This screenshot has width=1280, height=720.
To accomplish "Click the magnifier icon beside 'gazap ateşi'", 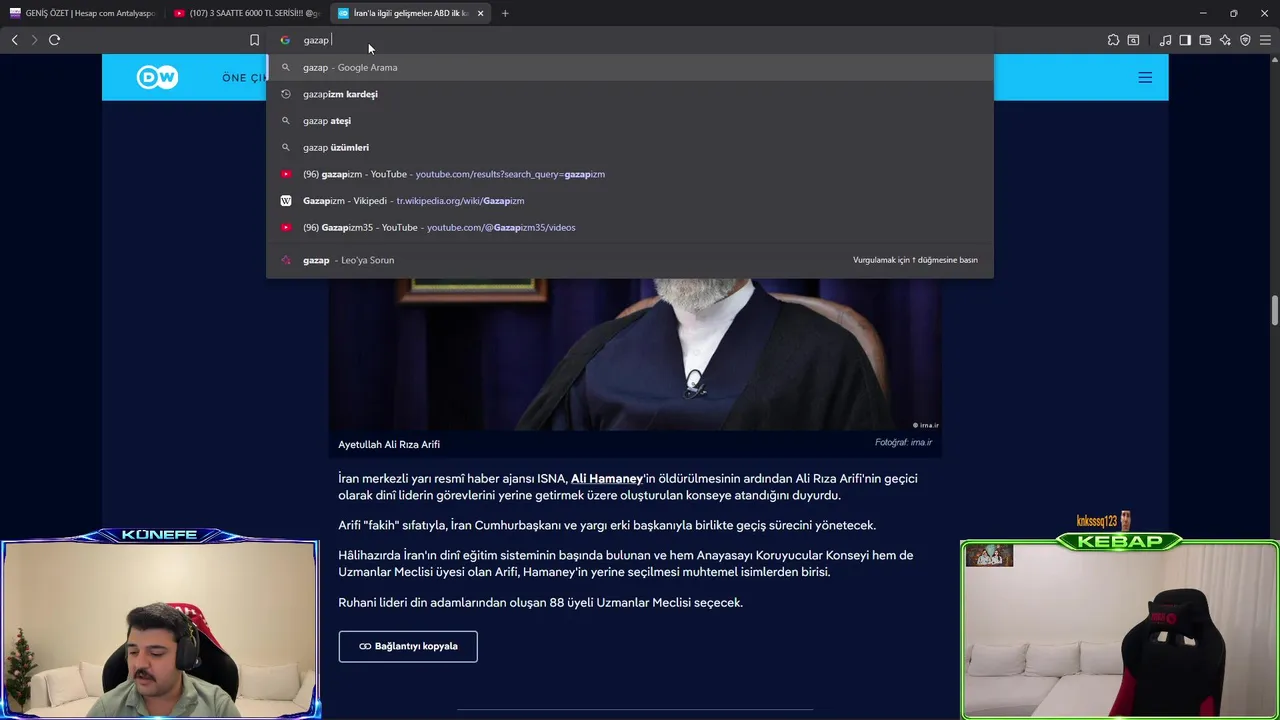I will 285,121.
